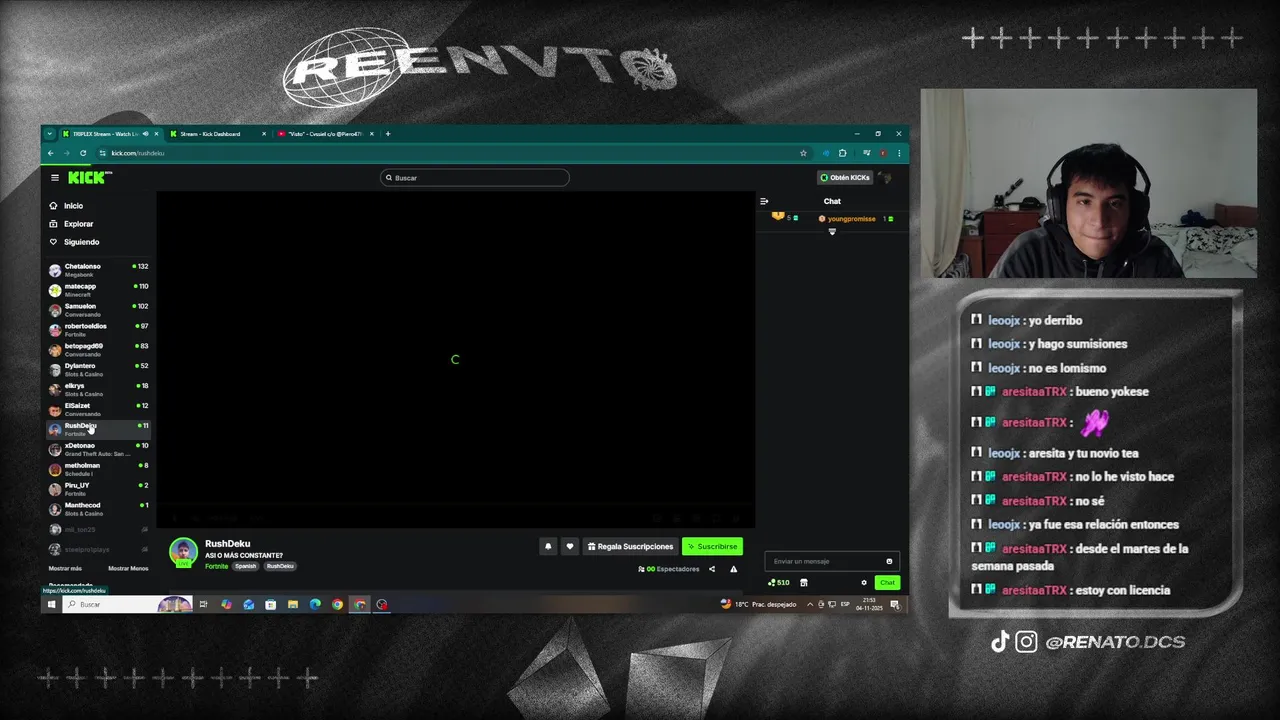This screenshot has width=1280, height=720.
Task: Open Samuelon's channel in the sidebar
Action: [x=98, y=309]
